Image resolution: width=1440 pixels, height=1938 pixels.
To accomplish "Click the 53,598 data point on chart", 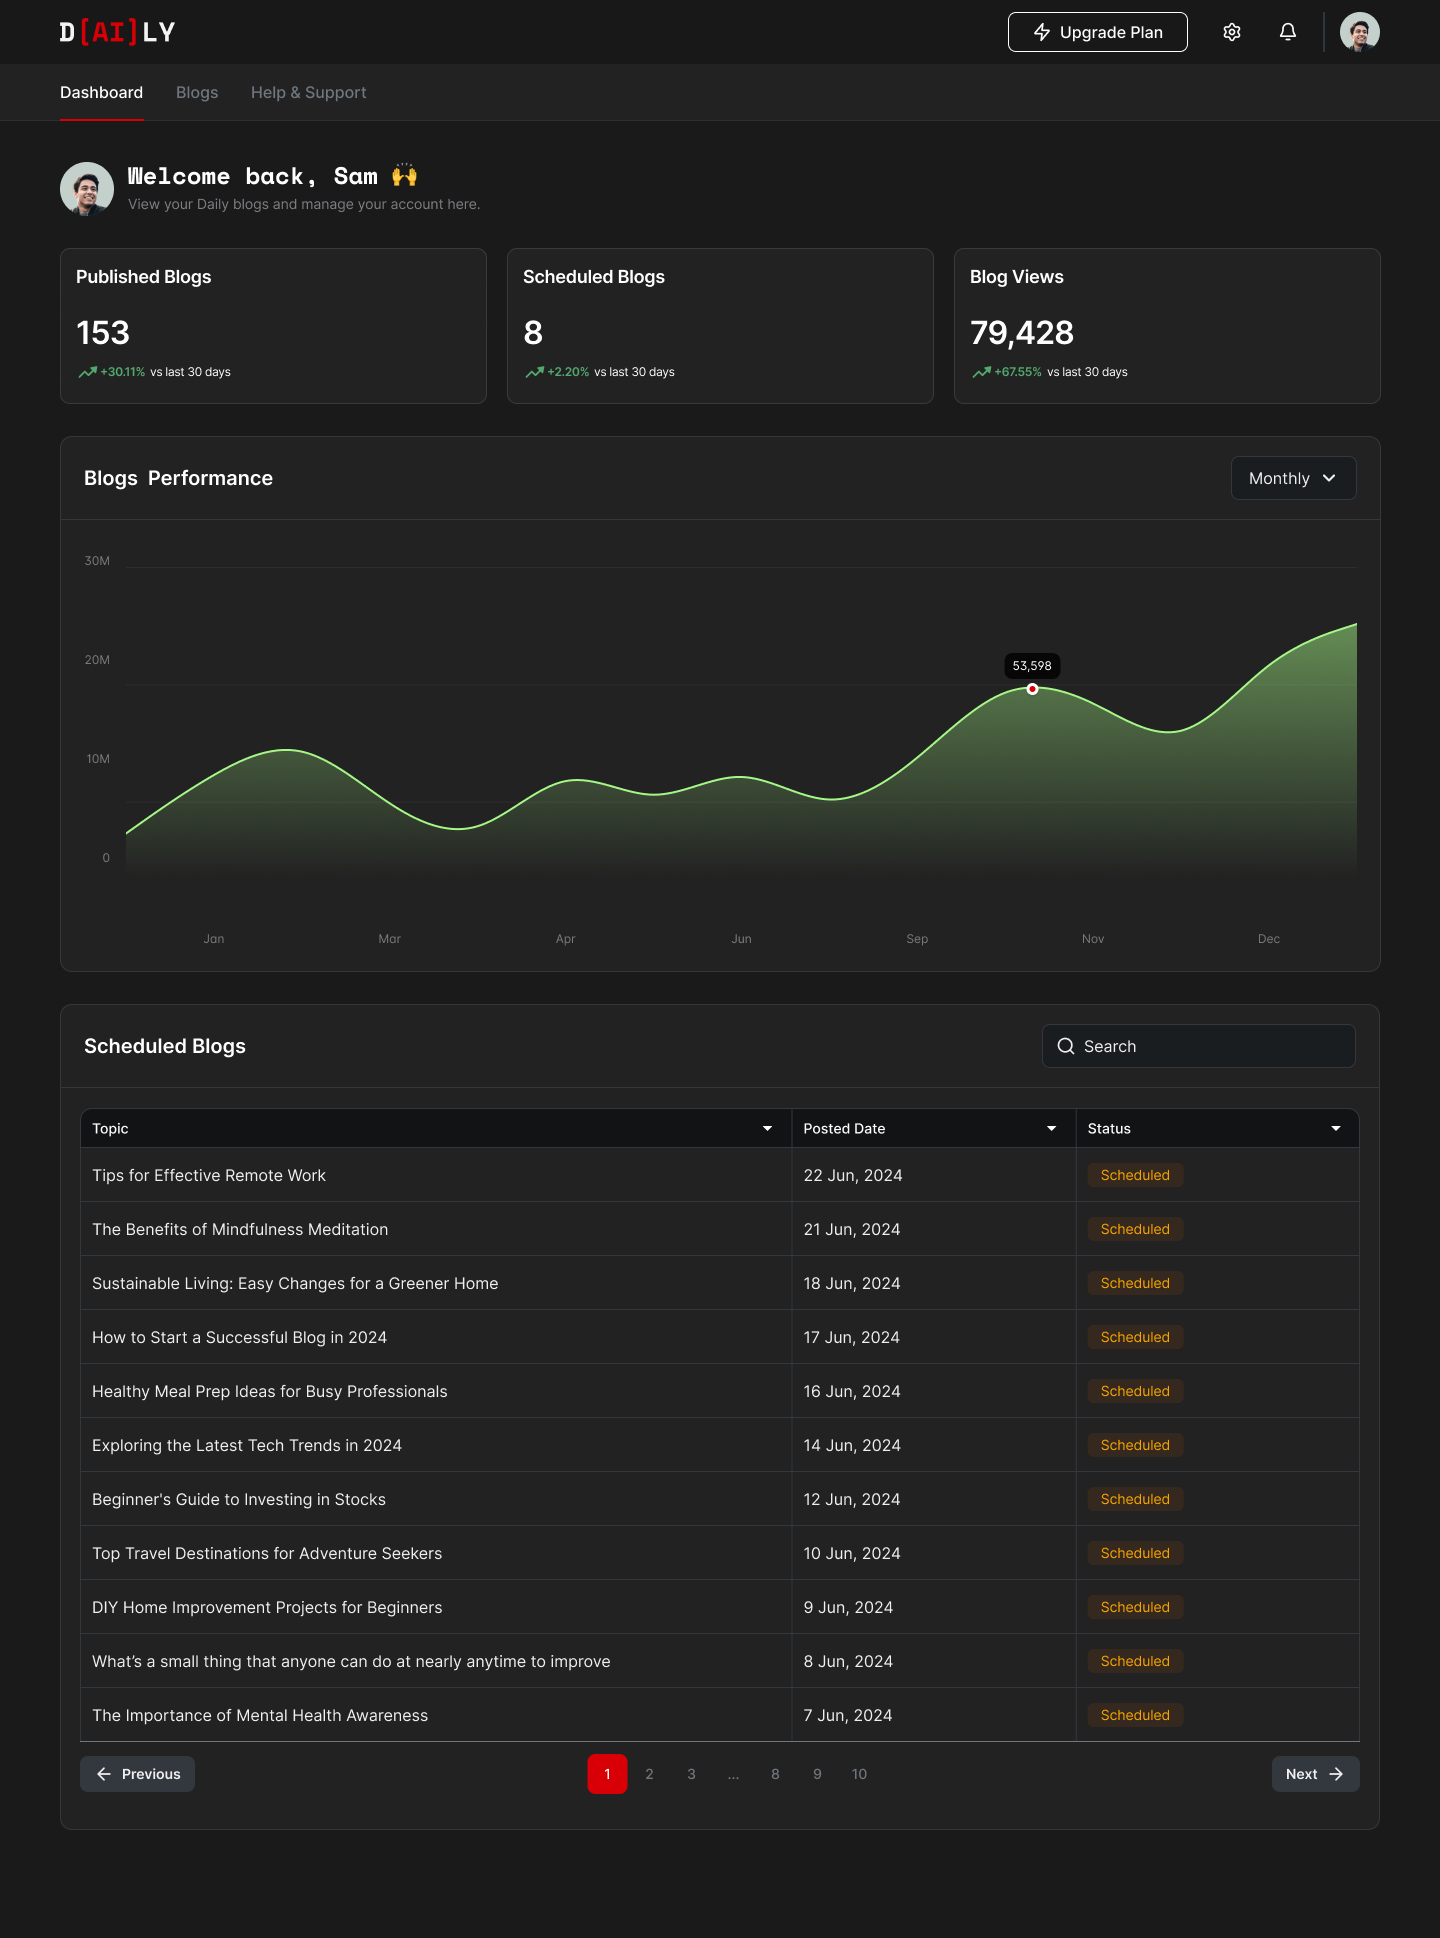I will coord(1032,689).
